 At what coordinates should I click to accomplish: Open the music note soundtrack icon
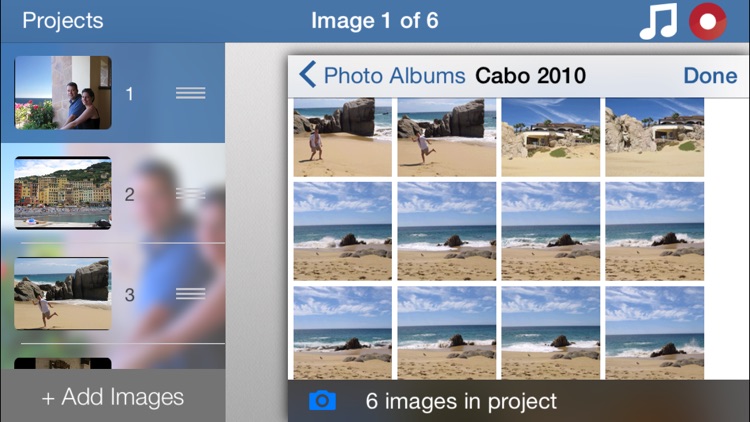click(x=658, y=22)
